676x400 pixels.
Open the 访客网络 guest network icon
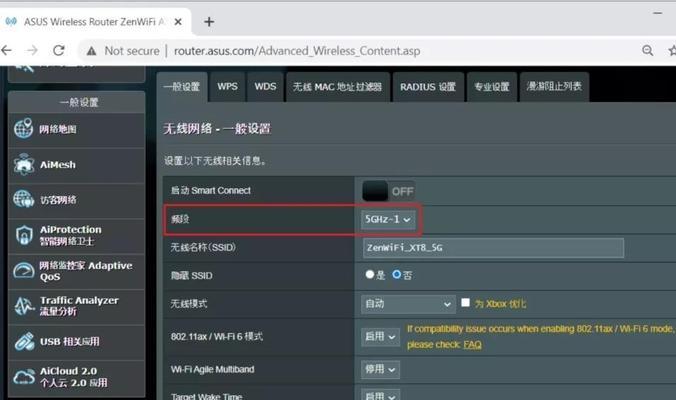(x=23, y=199)
